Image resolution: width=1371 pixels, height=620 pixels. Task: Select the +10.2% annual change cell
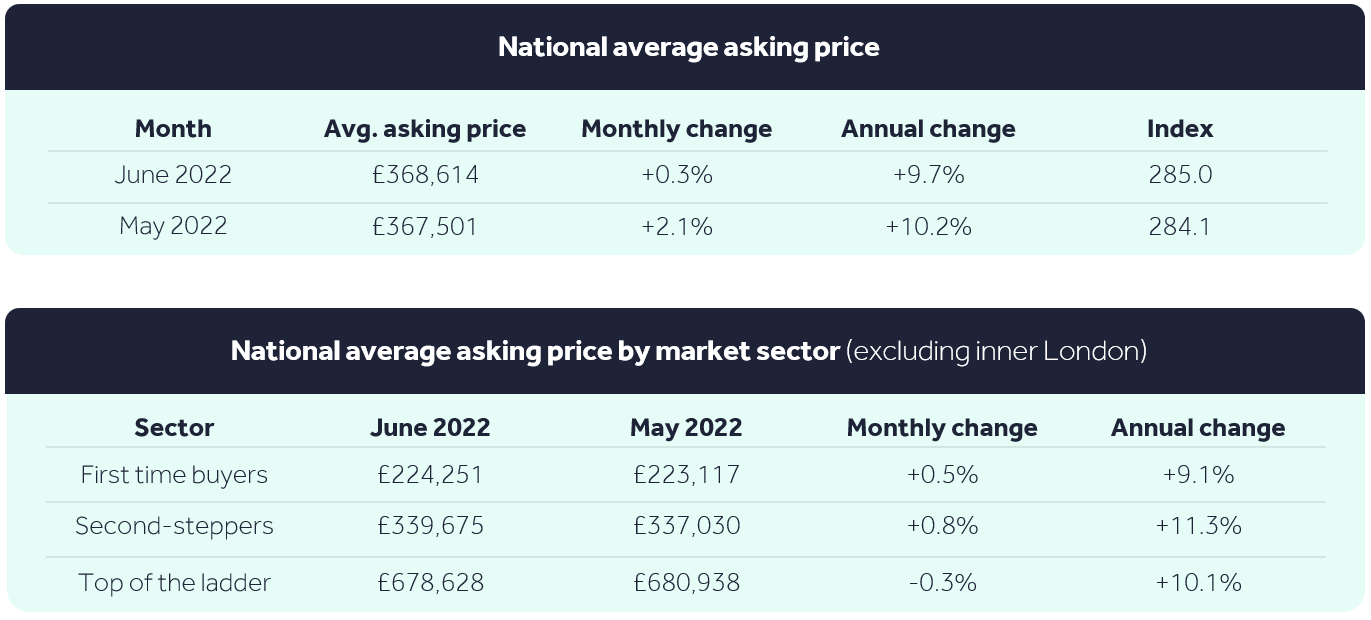[928, 227]
